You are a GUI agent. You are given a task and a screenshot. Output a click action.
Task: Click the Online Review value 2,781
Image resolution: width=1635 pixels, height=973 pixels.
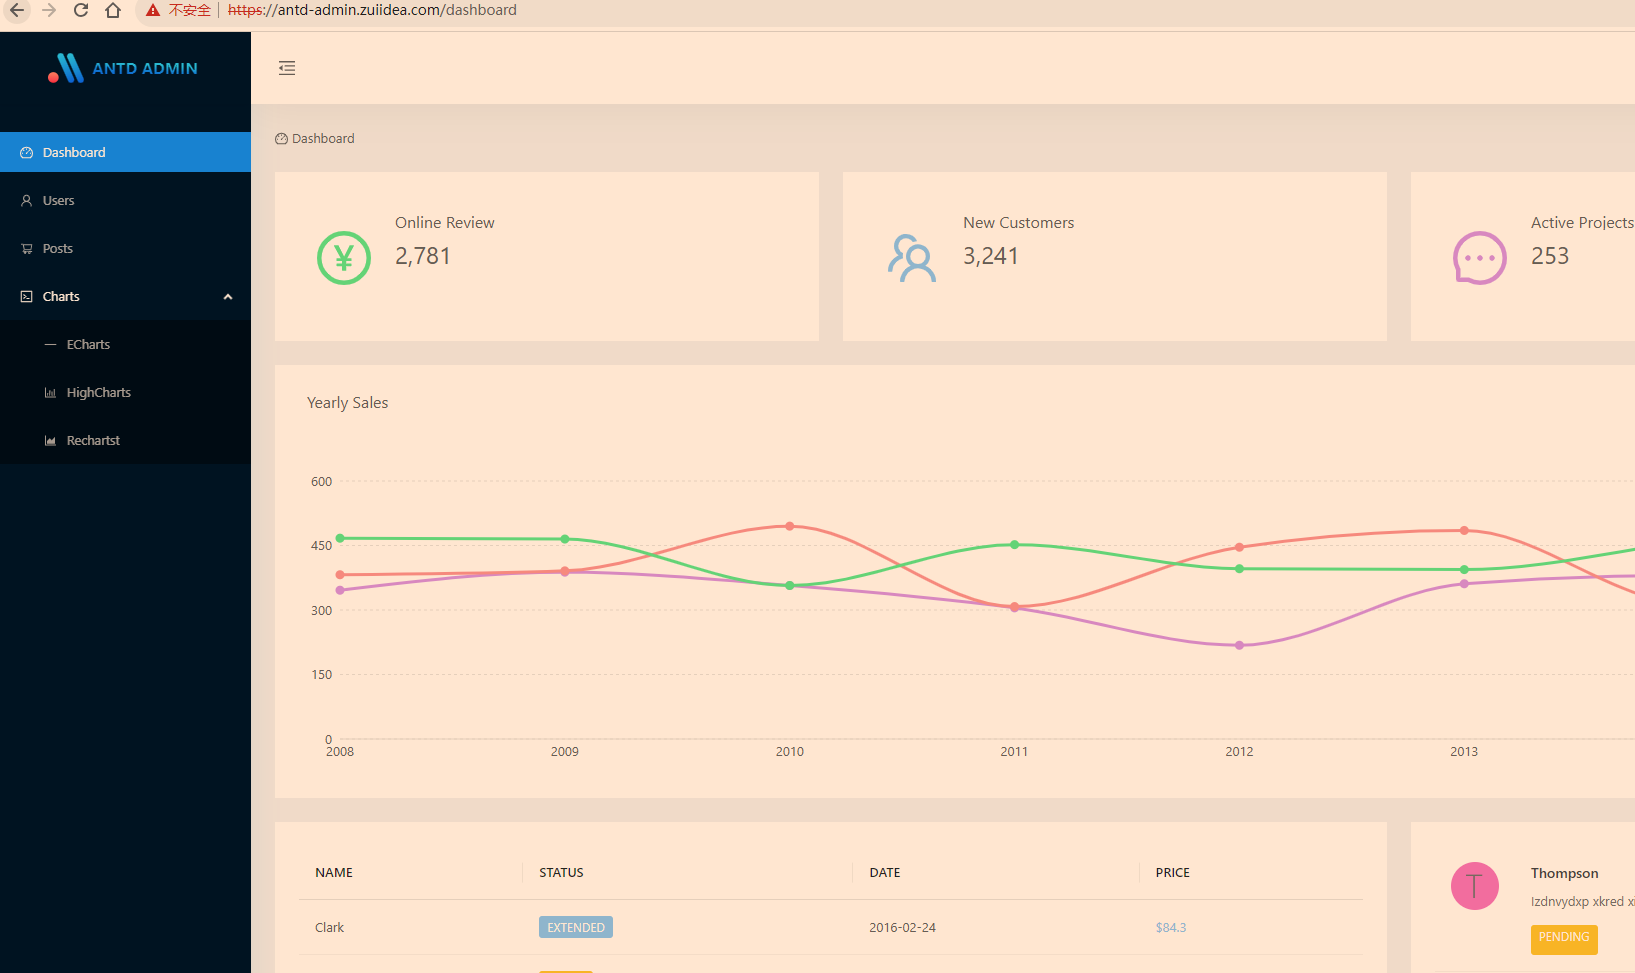[x=423, y=256]
